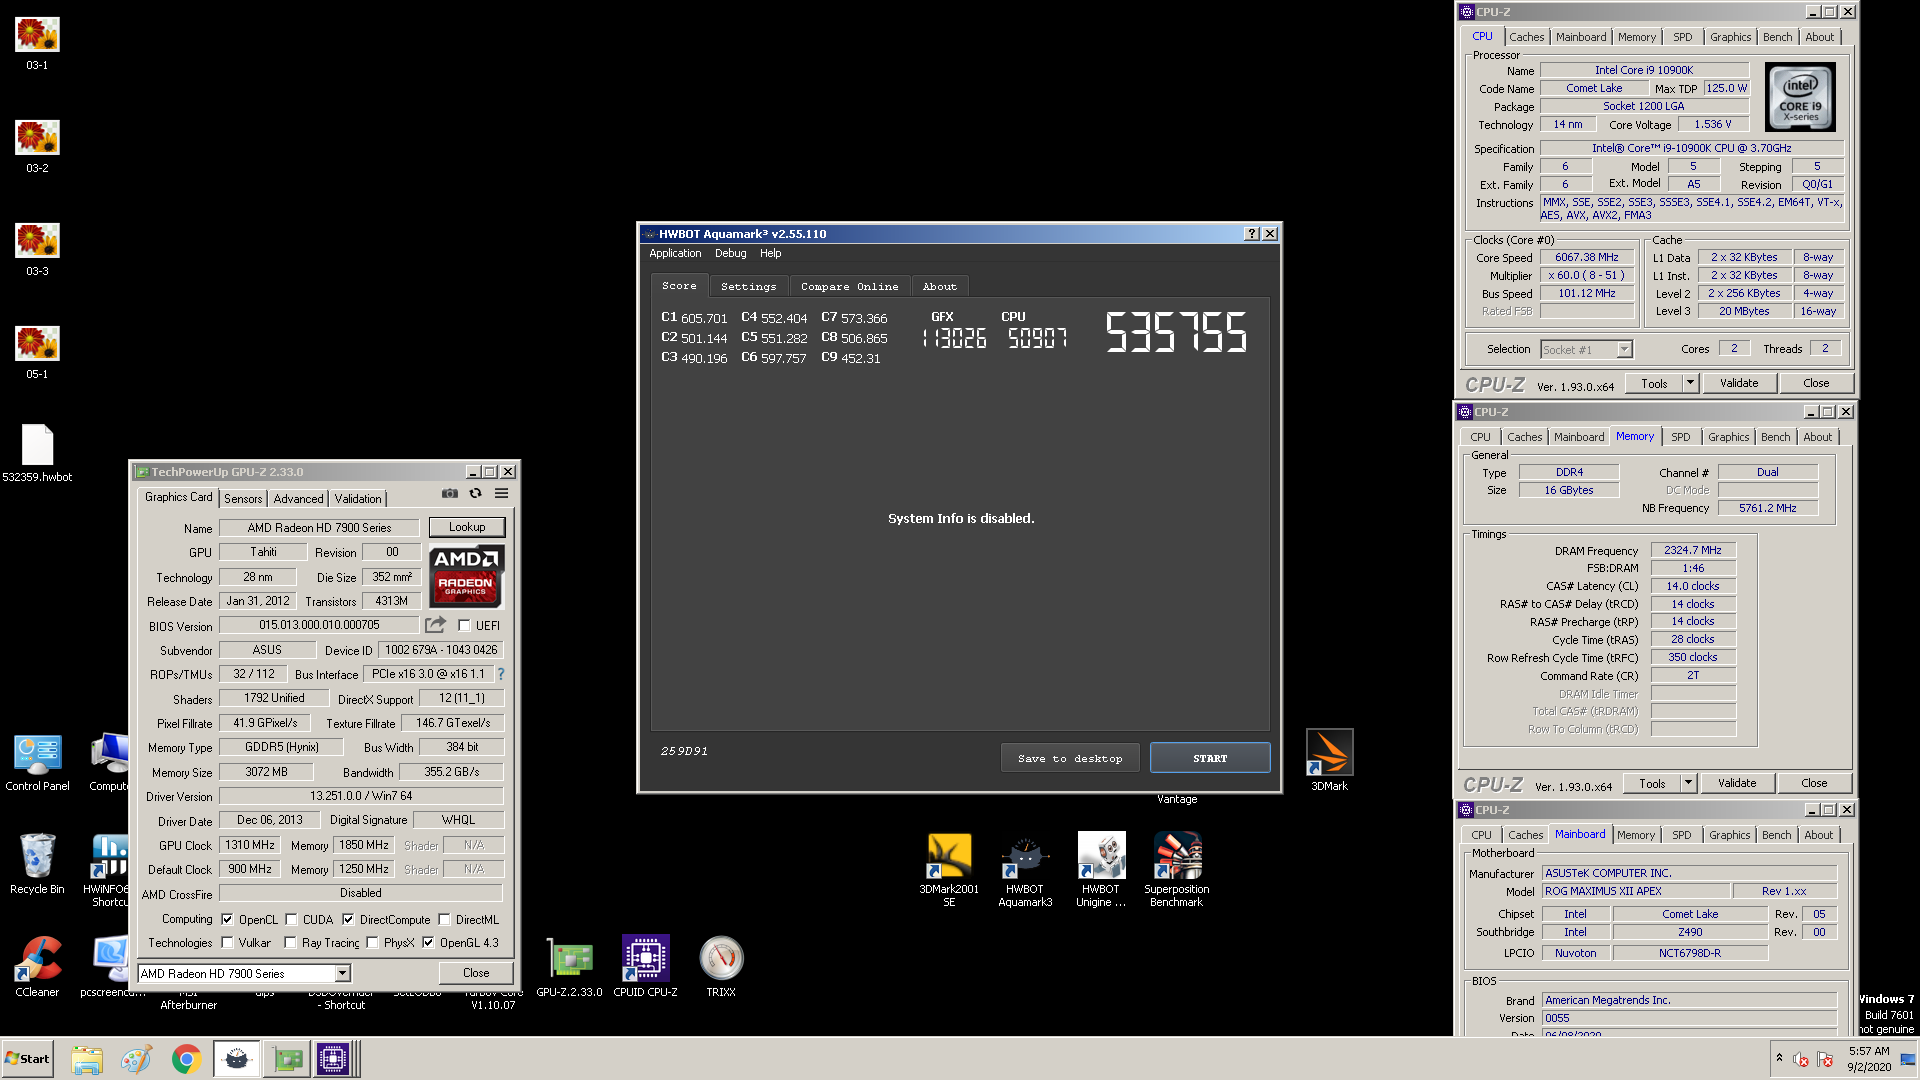Click the Lookup button in GPU-Z
This screenshot has width=1920, height=1080.
click(467, 527)
